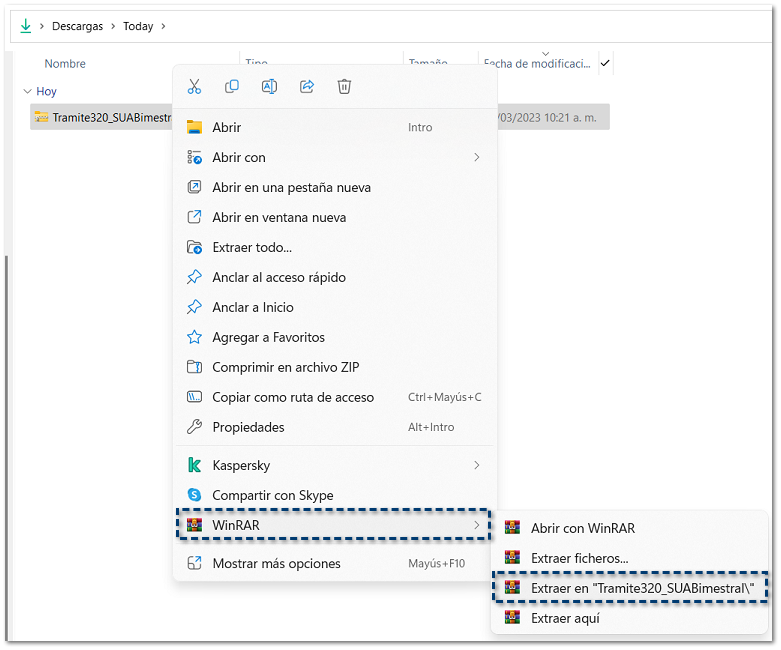This screenshot has width=781, height=650.
Task: Click the Share icon in context menu
Action: (x=307, y=87)
